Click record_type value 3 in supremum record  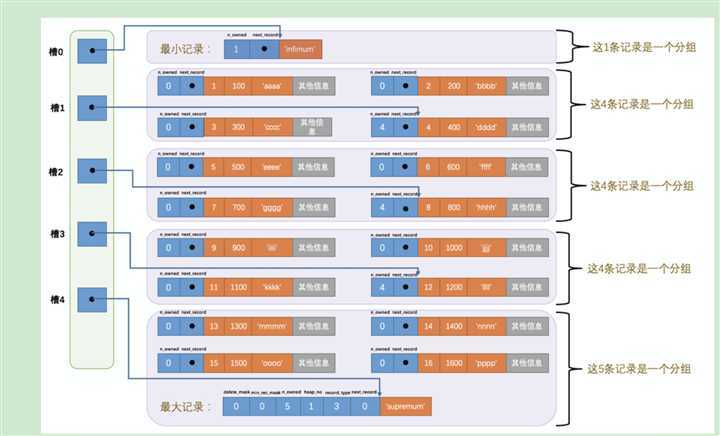coord(337,406)
